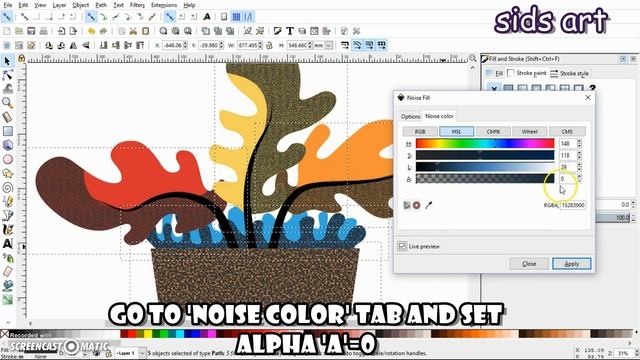Adjust the opacity 100.0 stepper
This screenshot has width=640, height=360.
[633, 218]
